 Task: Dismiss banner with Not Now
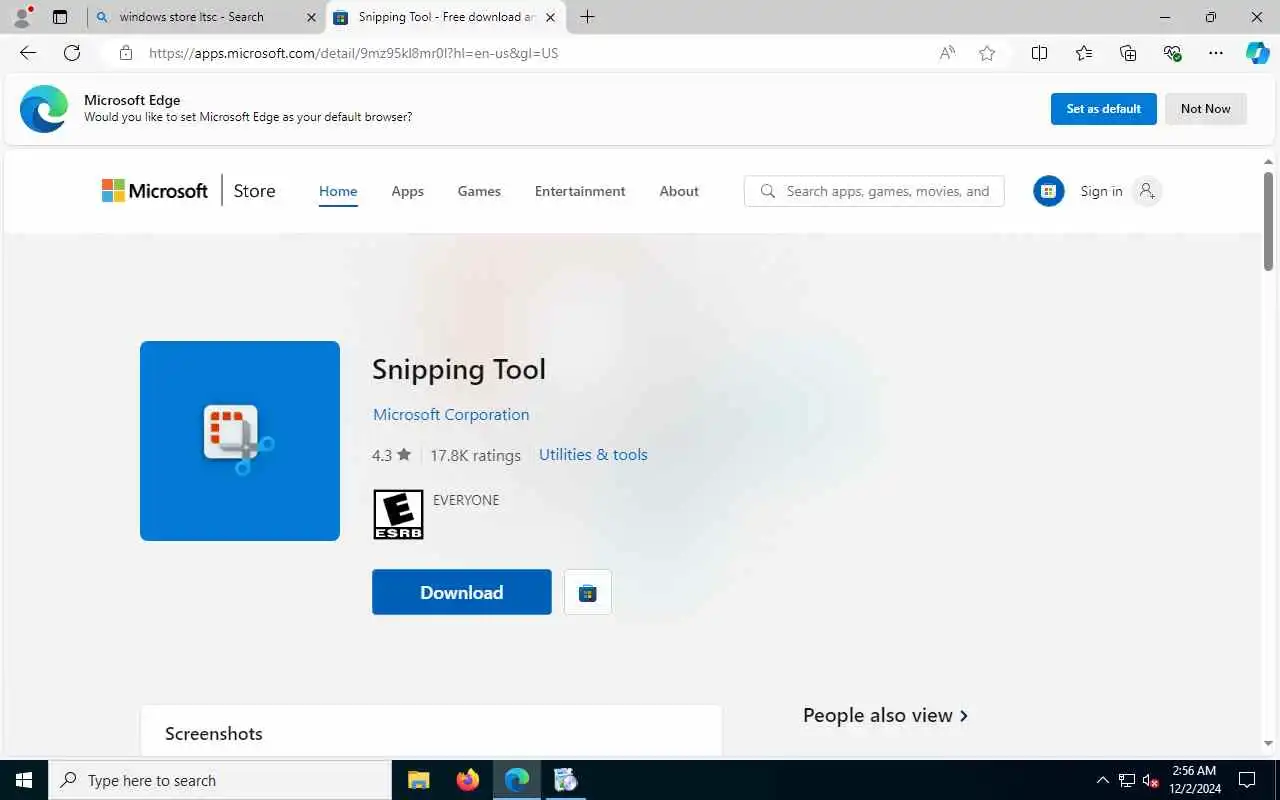(1206, 109)
